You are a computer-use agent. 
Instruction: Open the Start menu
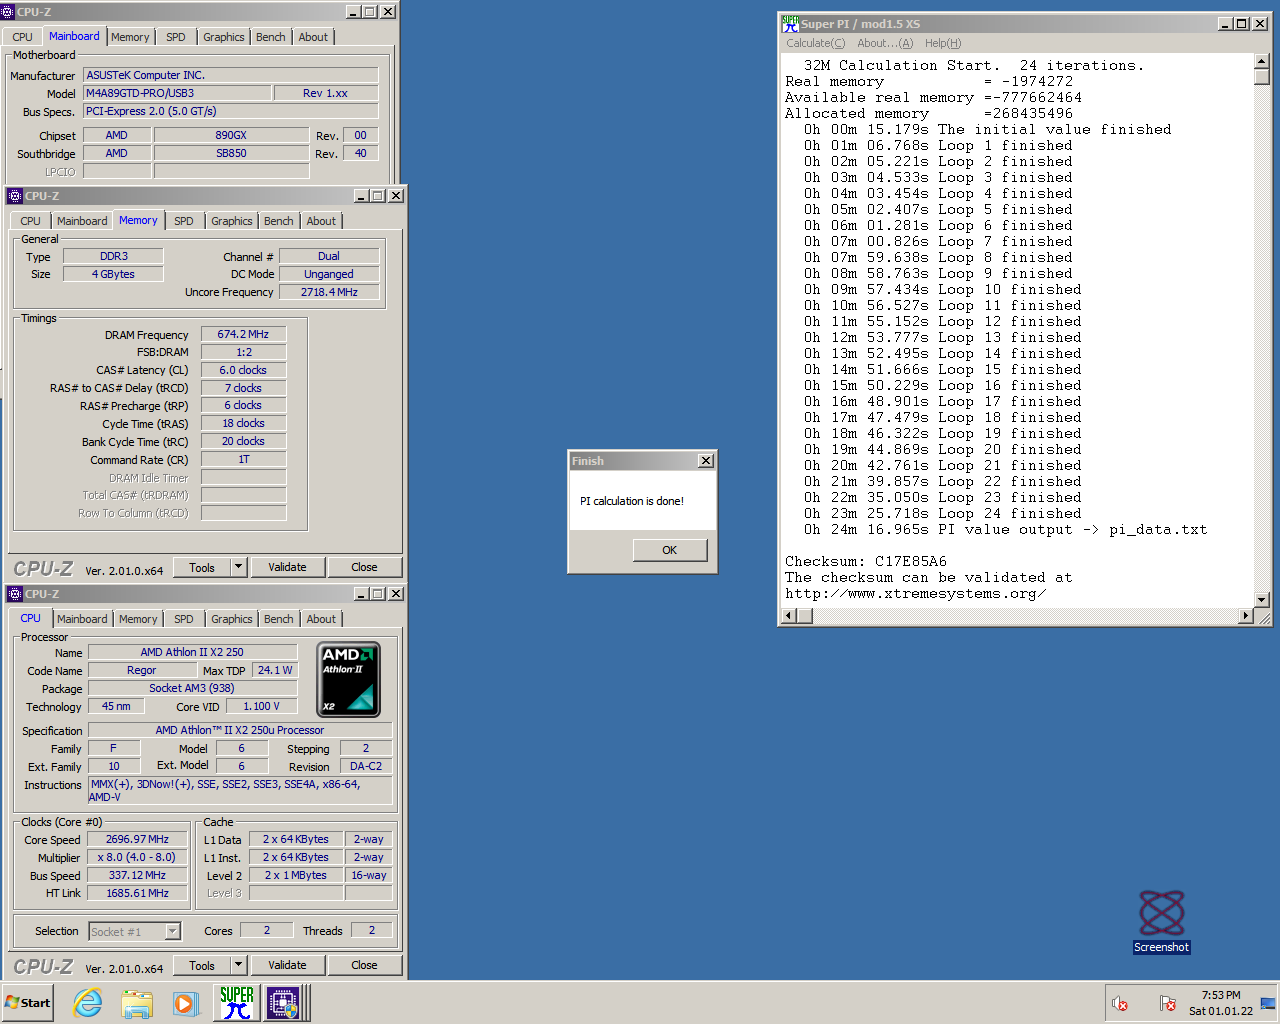coord(28,1003)
